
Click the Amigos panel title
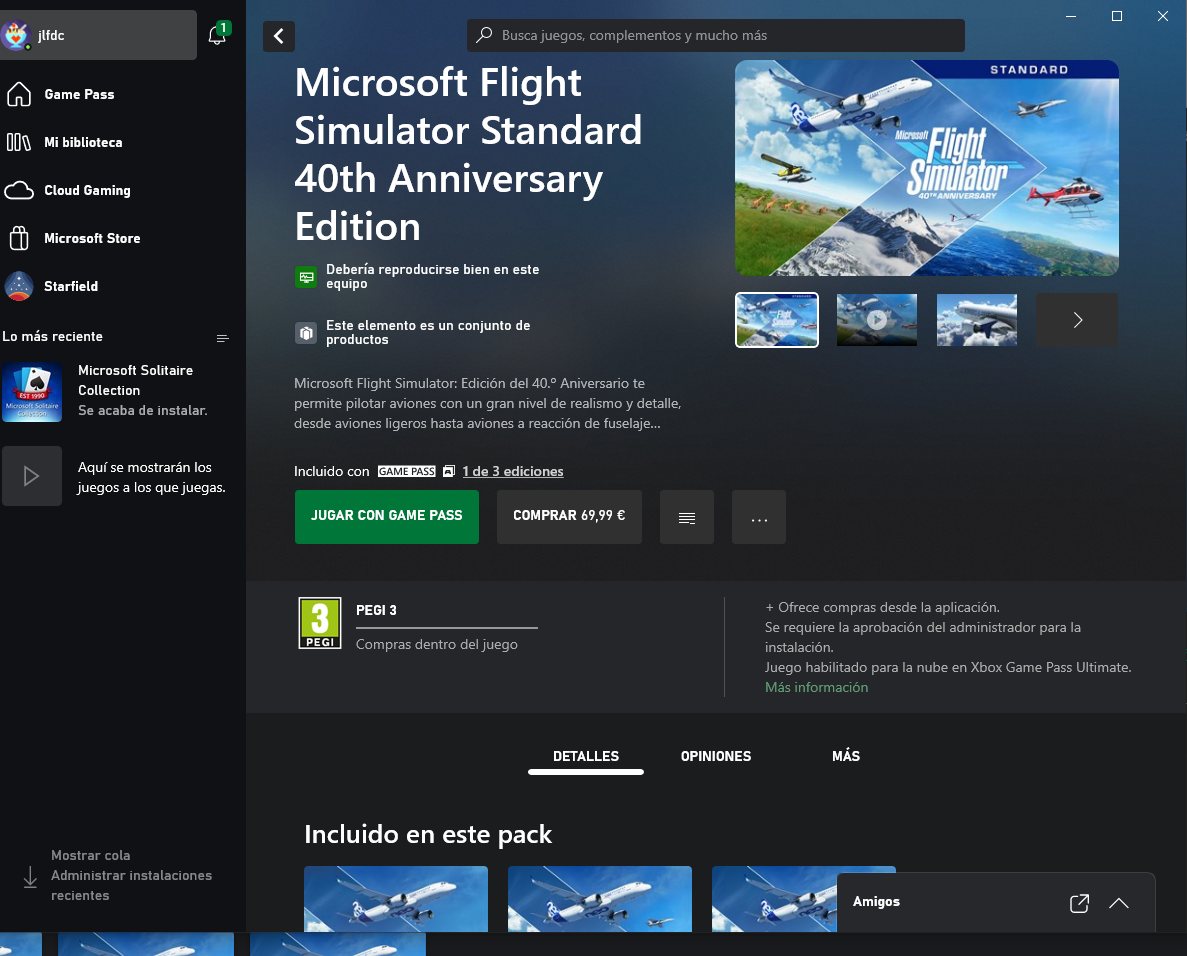pyautogui.click(x=877, y=902)
